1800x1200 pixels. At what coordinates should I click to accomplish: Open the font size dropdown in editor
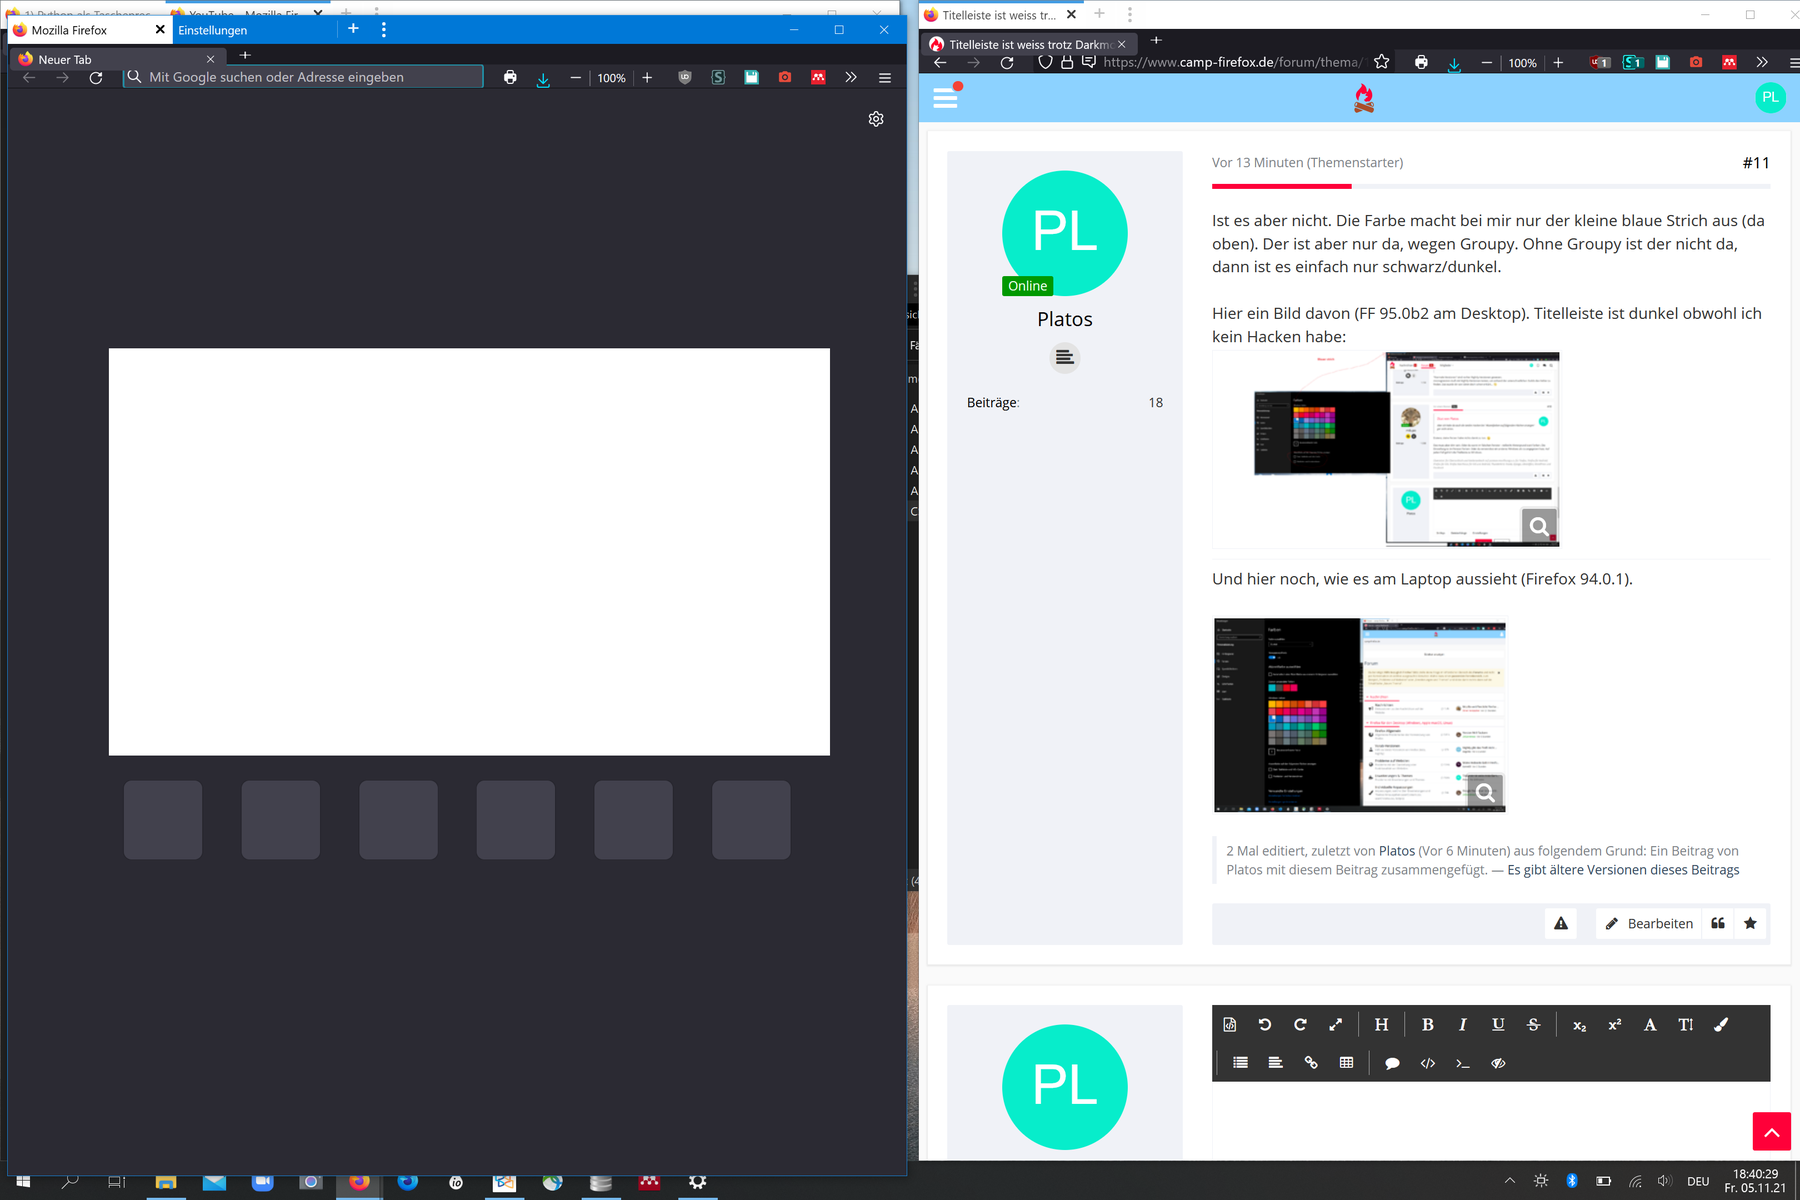pos(1686,1025)
